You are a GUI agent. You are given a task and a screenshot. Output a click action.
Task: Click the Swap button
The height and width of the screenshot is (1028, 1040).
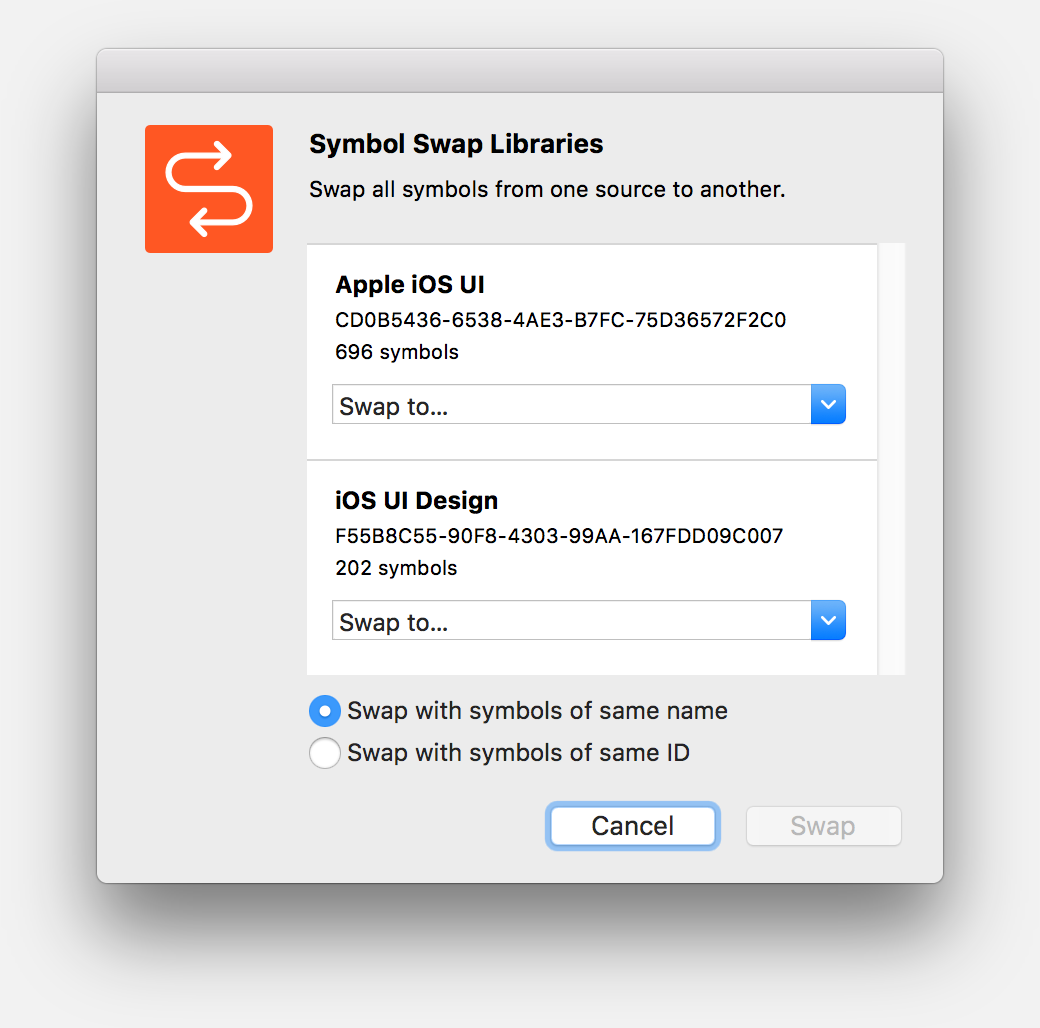click(x=823, y=826)
